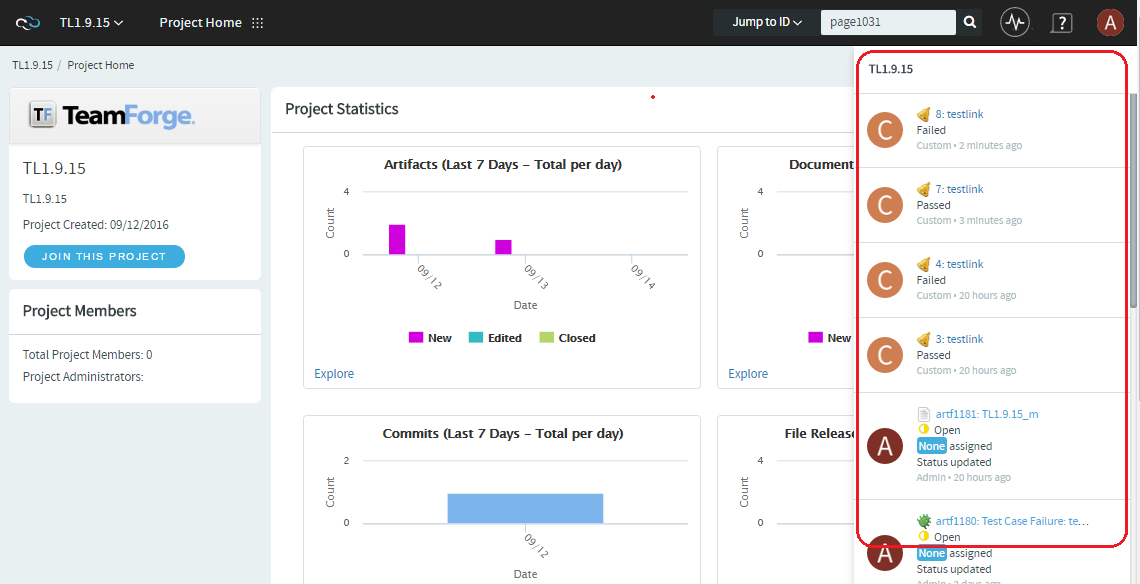Image resolution: width=1140 pixels, height=584 pixels.
Task: Click the C avatar on the 3: testlink entry
Action: point(885,355)
